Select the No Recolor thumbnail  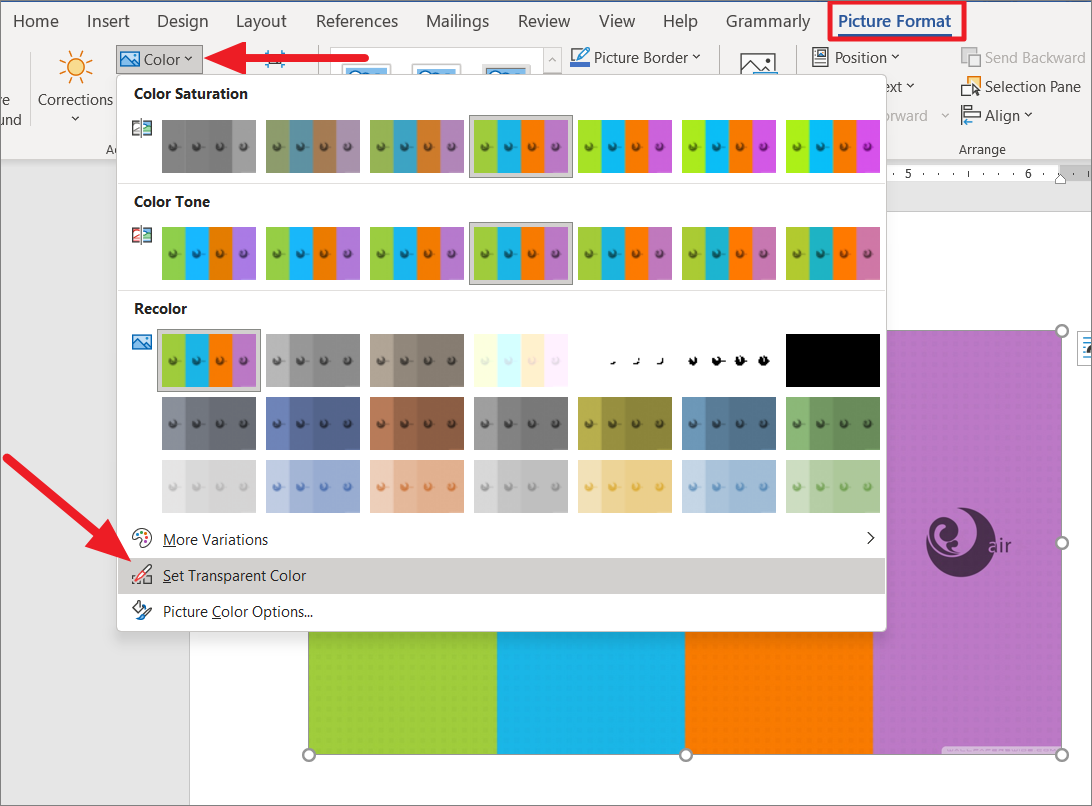209,360
